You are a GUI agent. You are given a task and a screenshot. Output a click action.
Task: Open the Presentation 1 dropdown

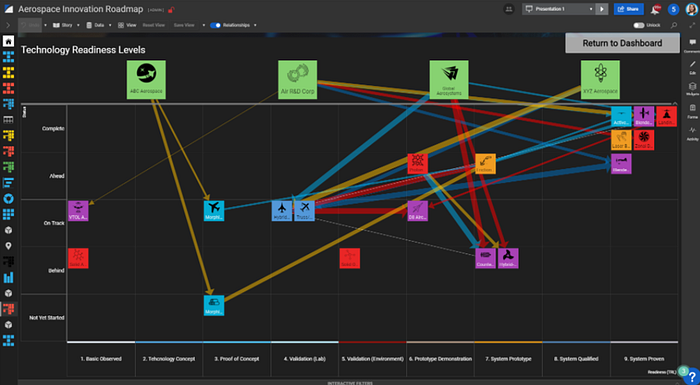tap(559, 9)
